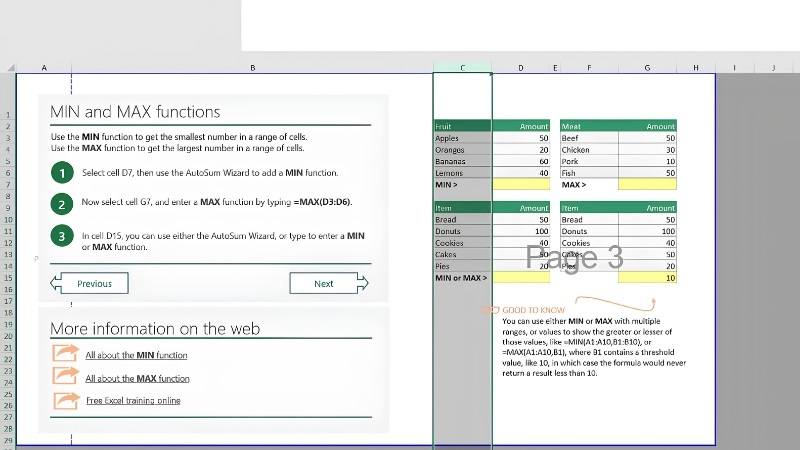Select the Pork cell
Viewport: 800px width, 450px height.
(589, 161)
